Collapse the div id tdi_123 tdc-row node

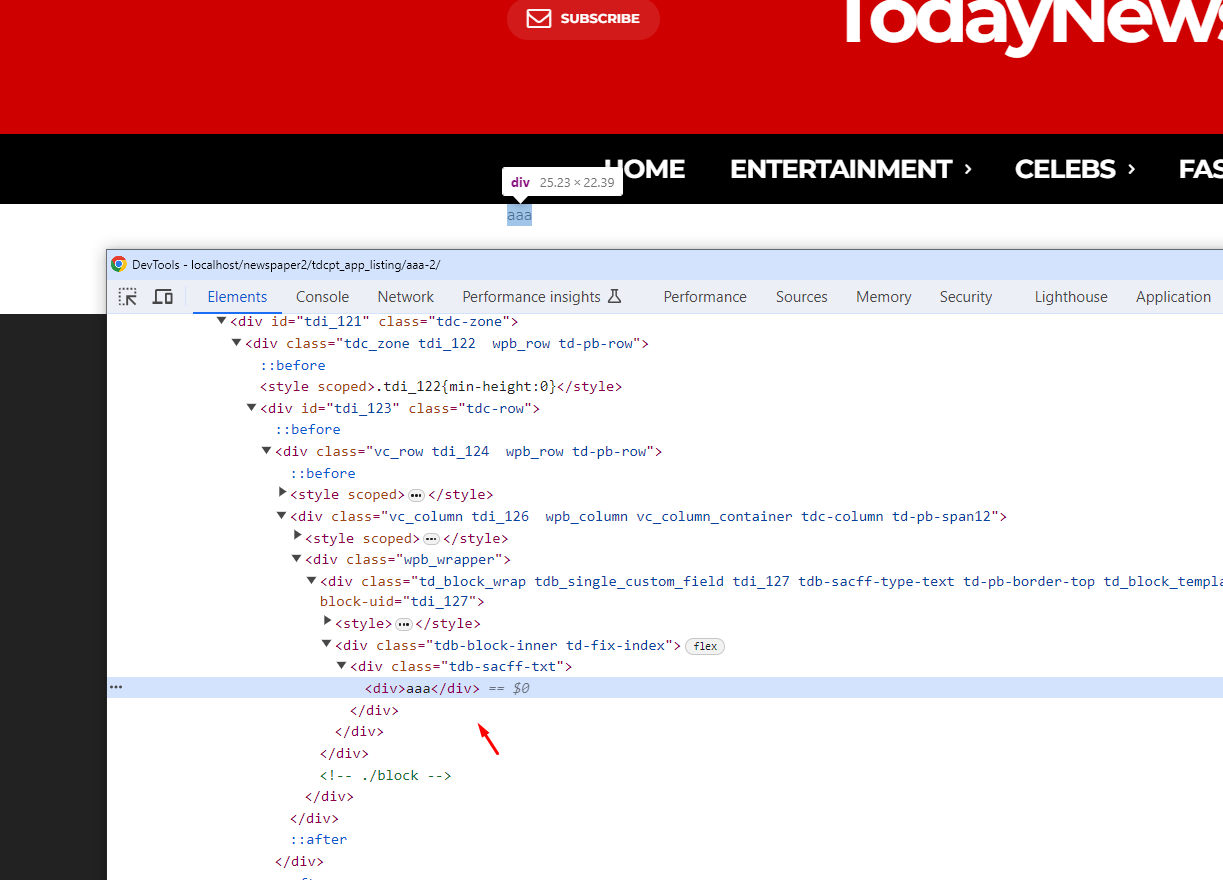coord(251,408)
